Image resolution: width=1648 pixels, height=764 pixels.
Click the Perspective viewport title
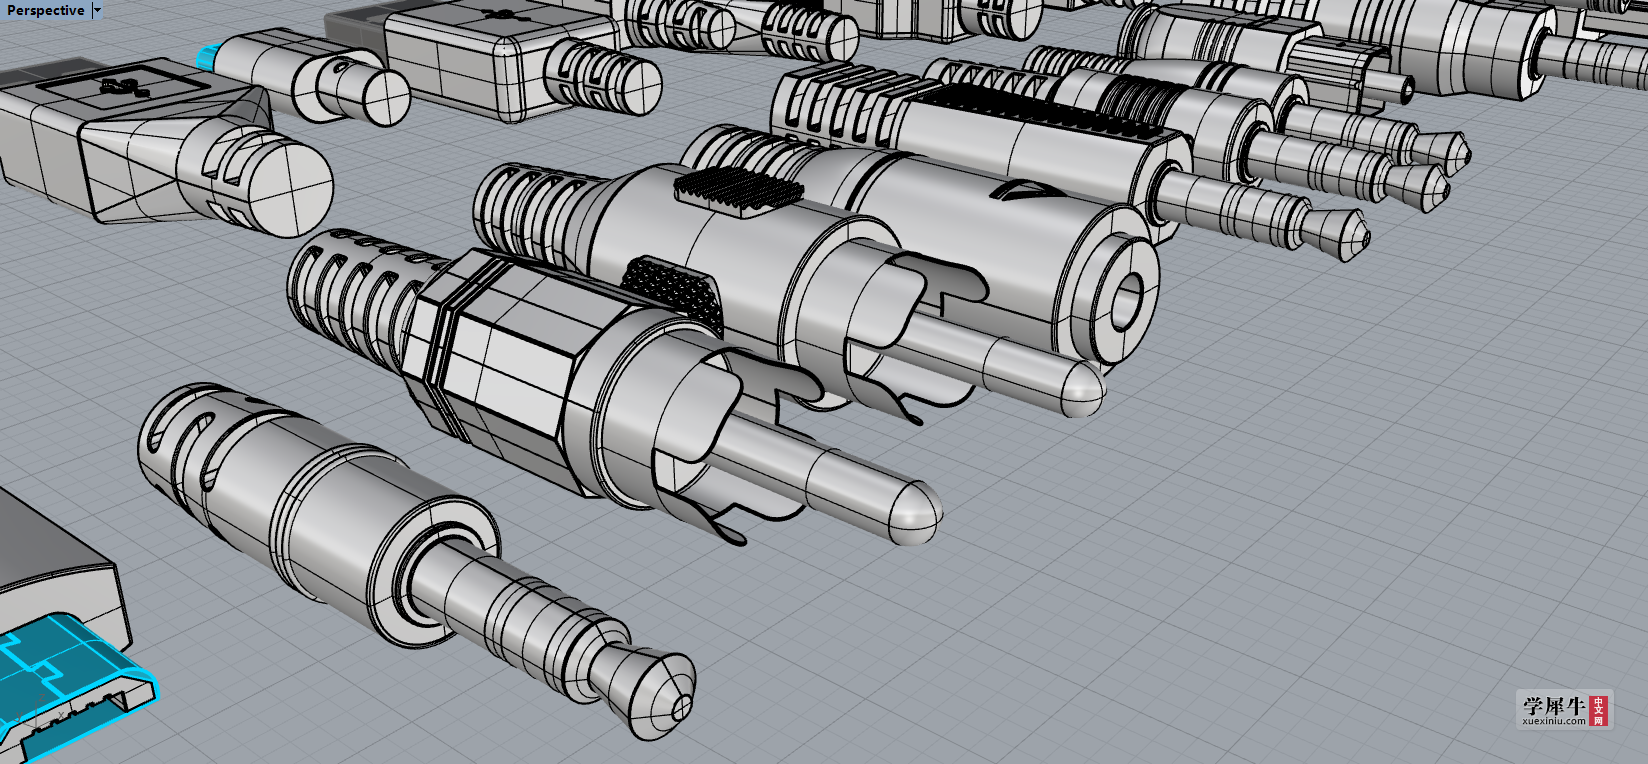click(x=45, y=10)
